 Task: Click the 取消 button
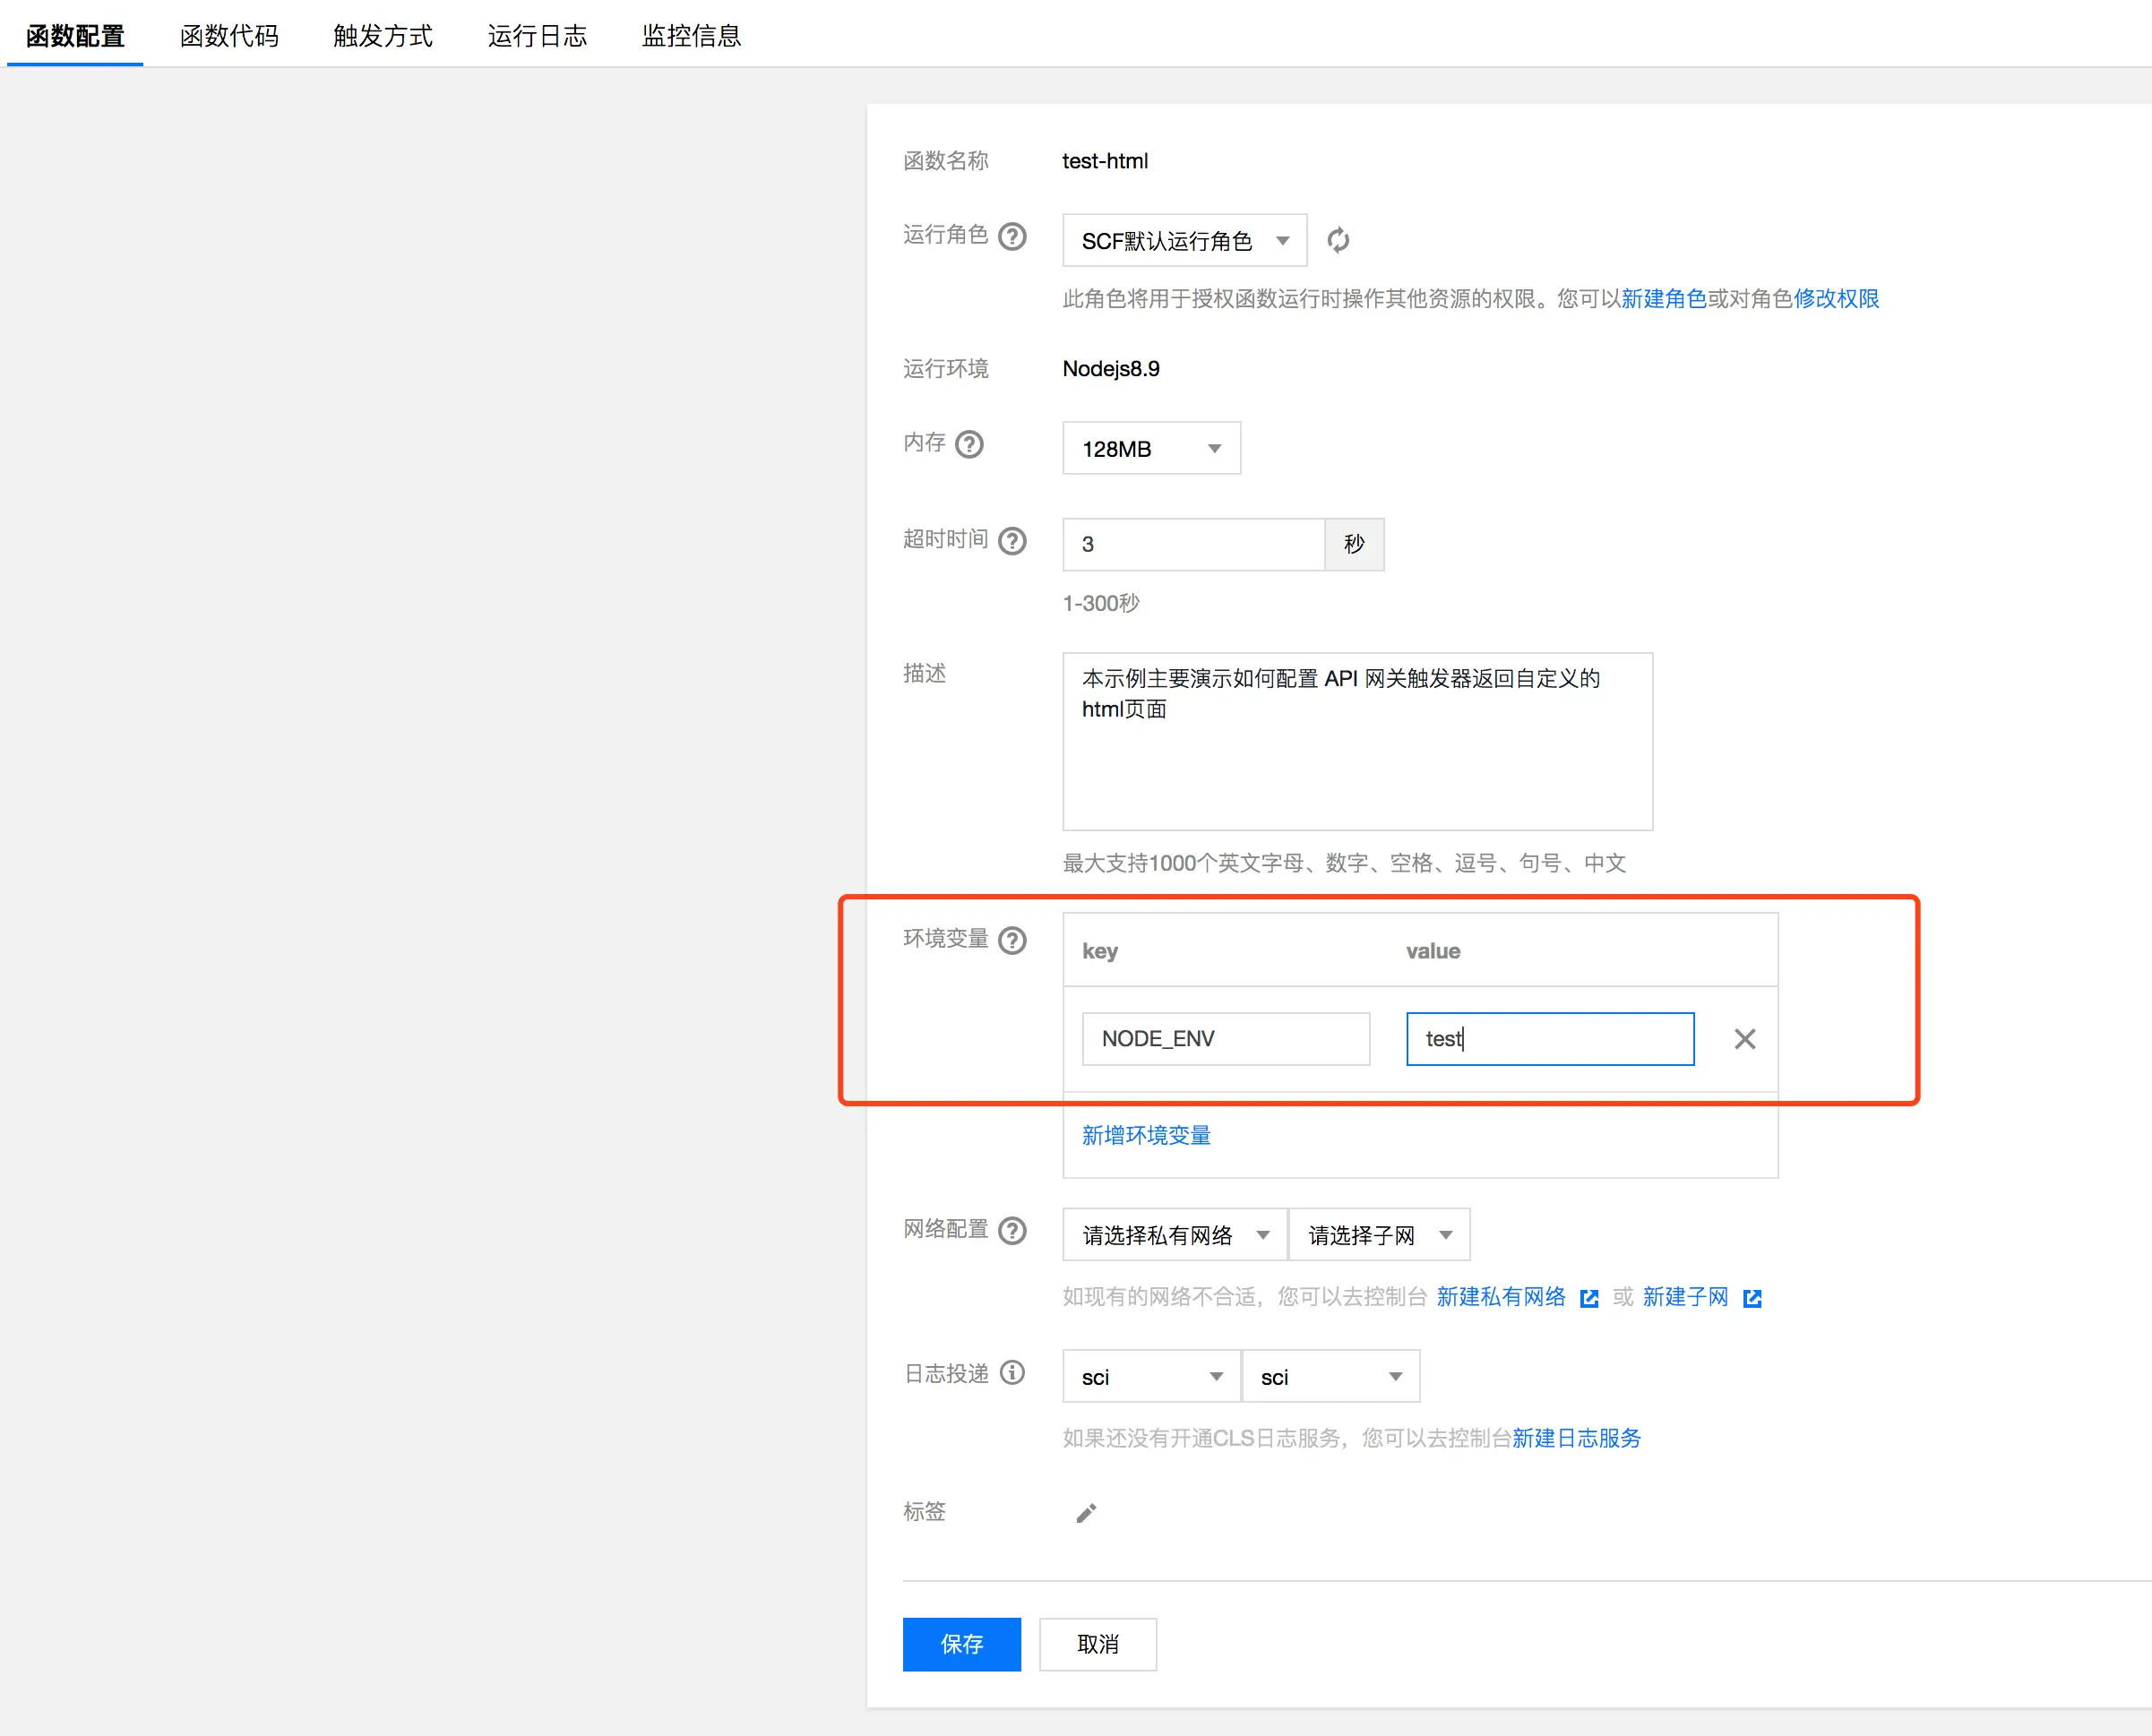coord(1097,1644)
